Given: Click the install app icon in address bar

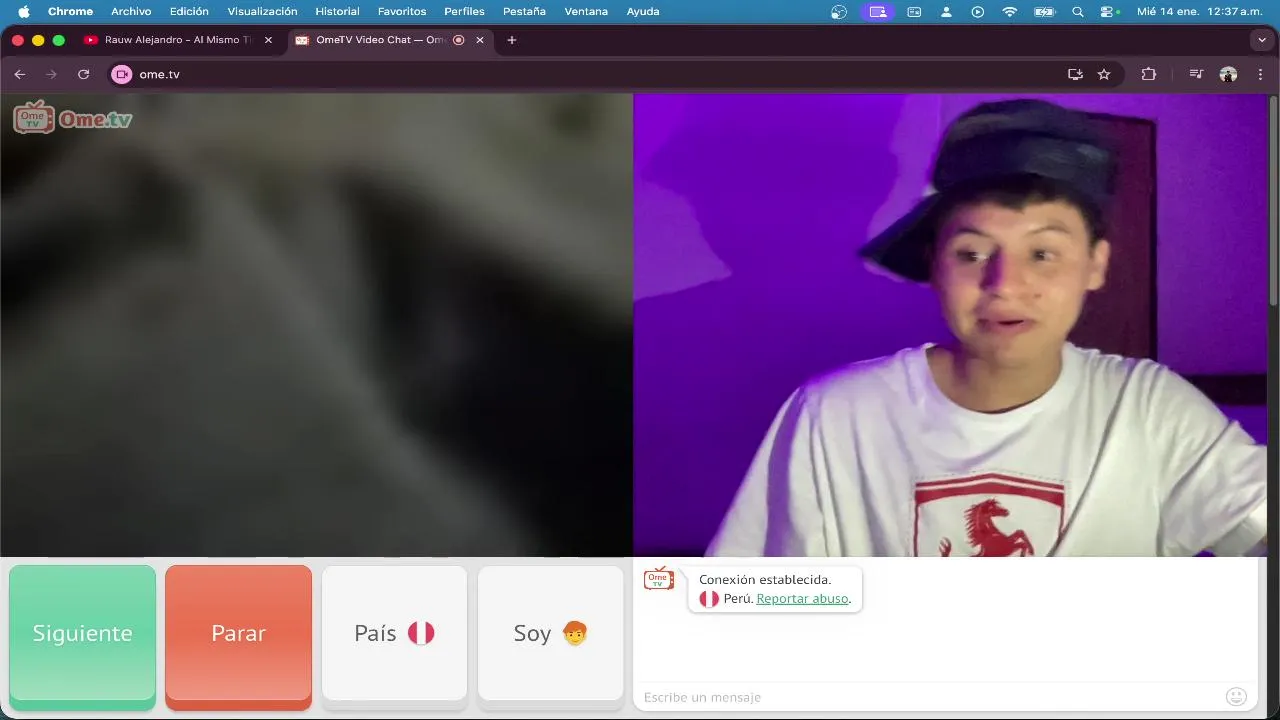Looking at the screenshot, I should 1075,74.
